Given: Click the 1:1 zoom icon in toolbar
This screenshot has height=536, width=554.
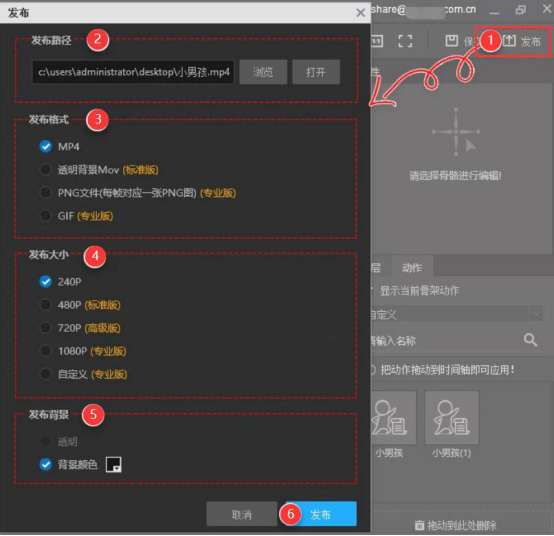Looking at the screenshot, I should [x=377, y=41].
